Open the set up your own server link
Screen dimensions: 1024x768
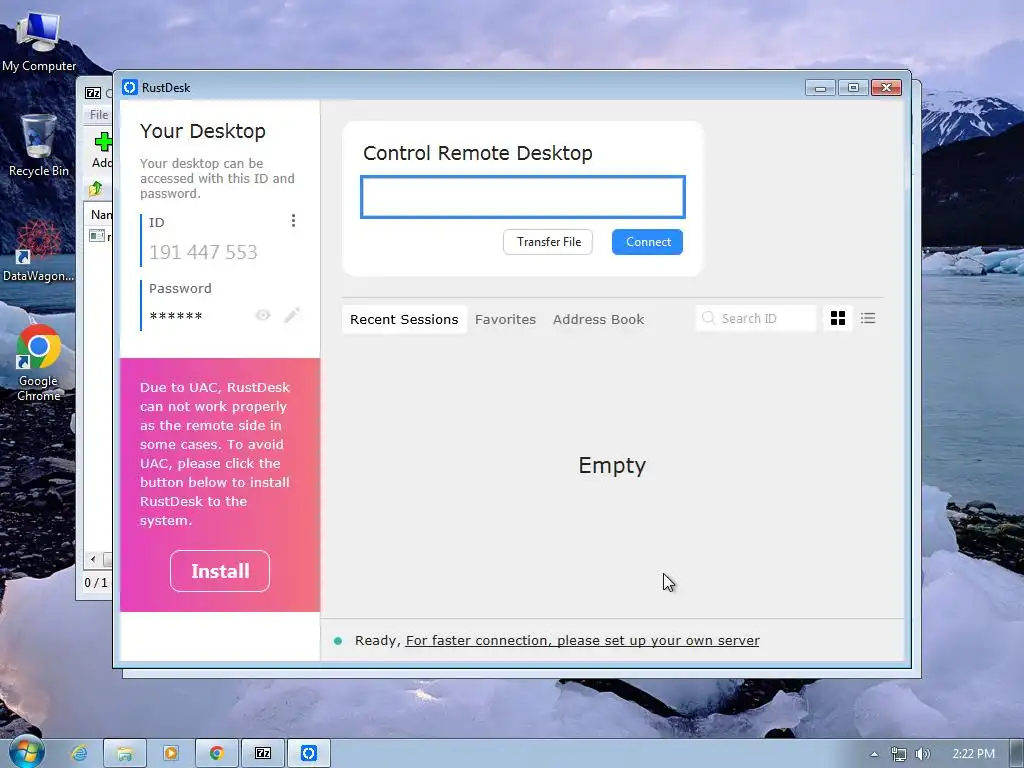point(583,641)
